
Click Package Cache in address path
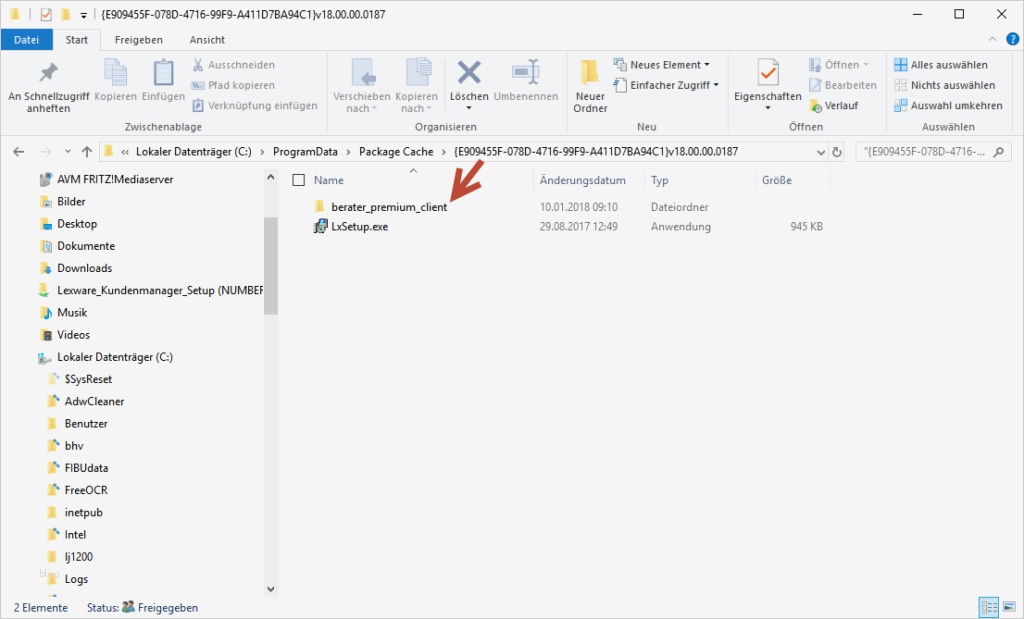pos(396,151)
